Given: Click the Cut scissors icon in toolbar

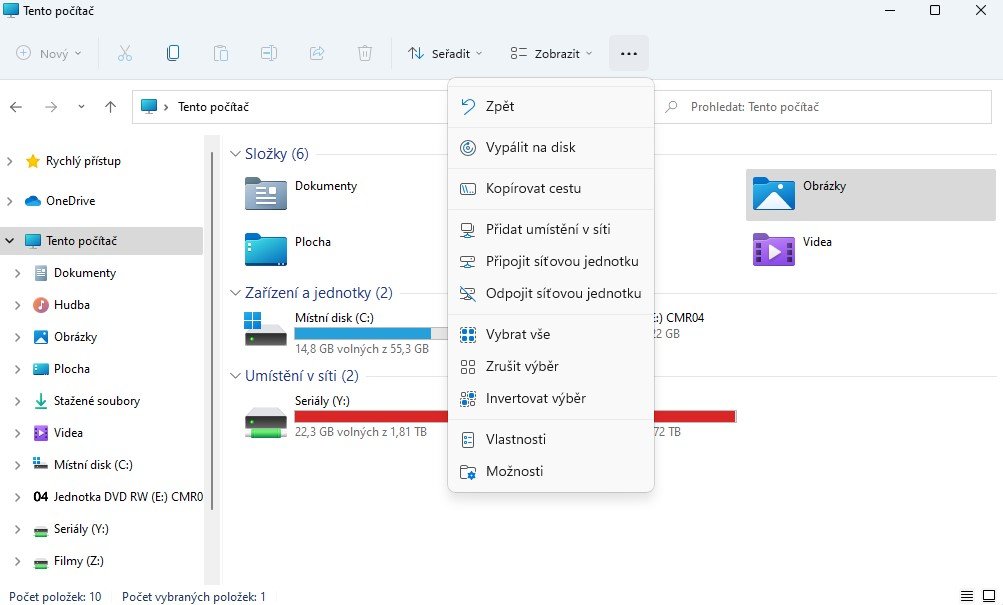Looking at the screenshot, I should pyautogui.click(x=125, y=53).
